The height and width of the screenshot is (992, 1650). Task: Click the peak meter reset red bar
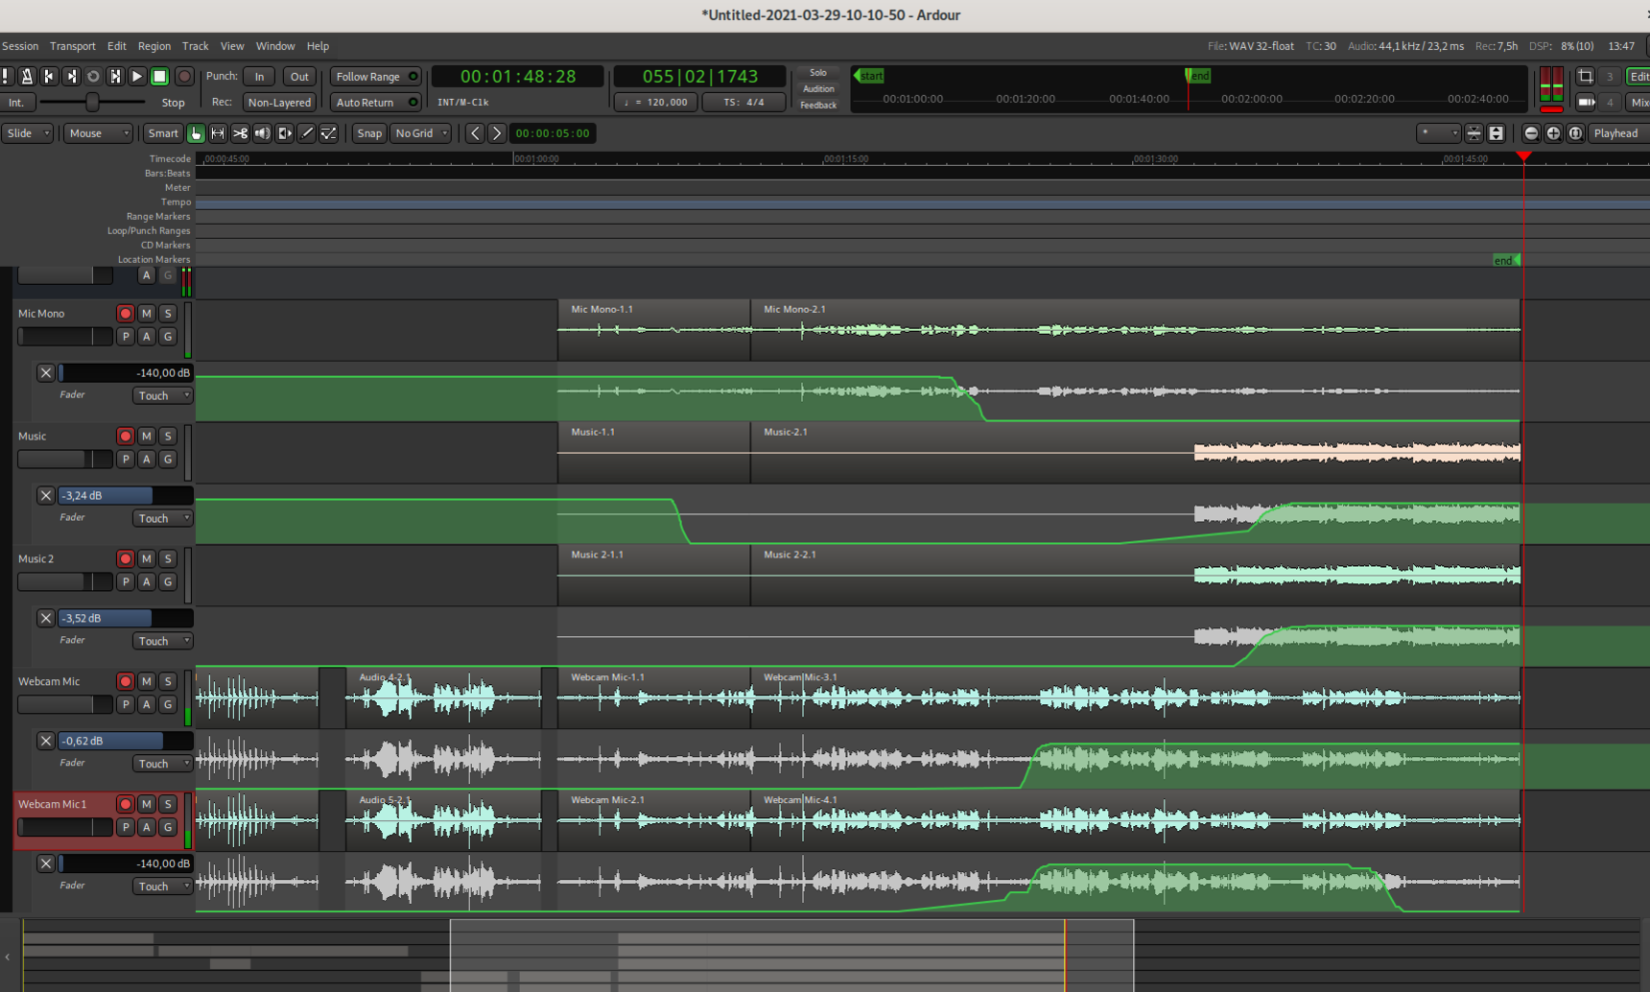coord(1551,108)
